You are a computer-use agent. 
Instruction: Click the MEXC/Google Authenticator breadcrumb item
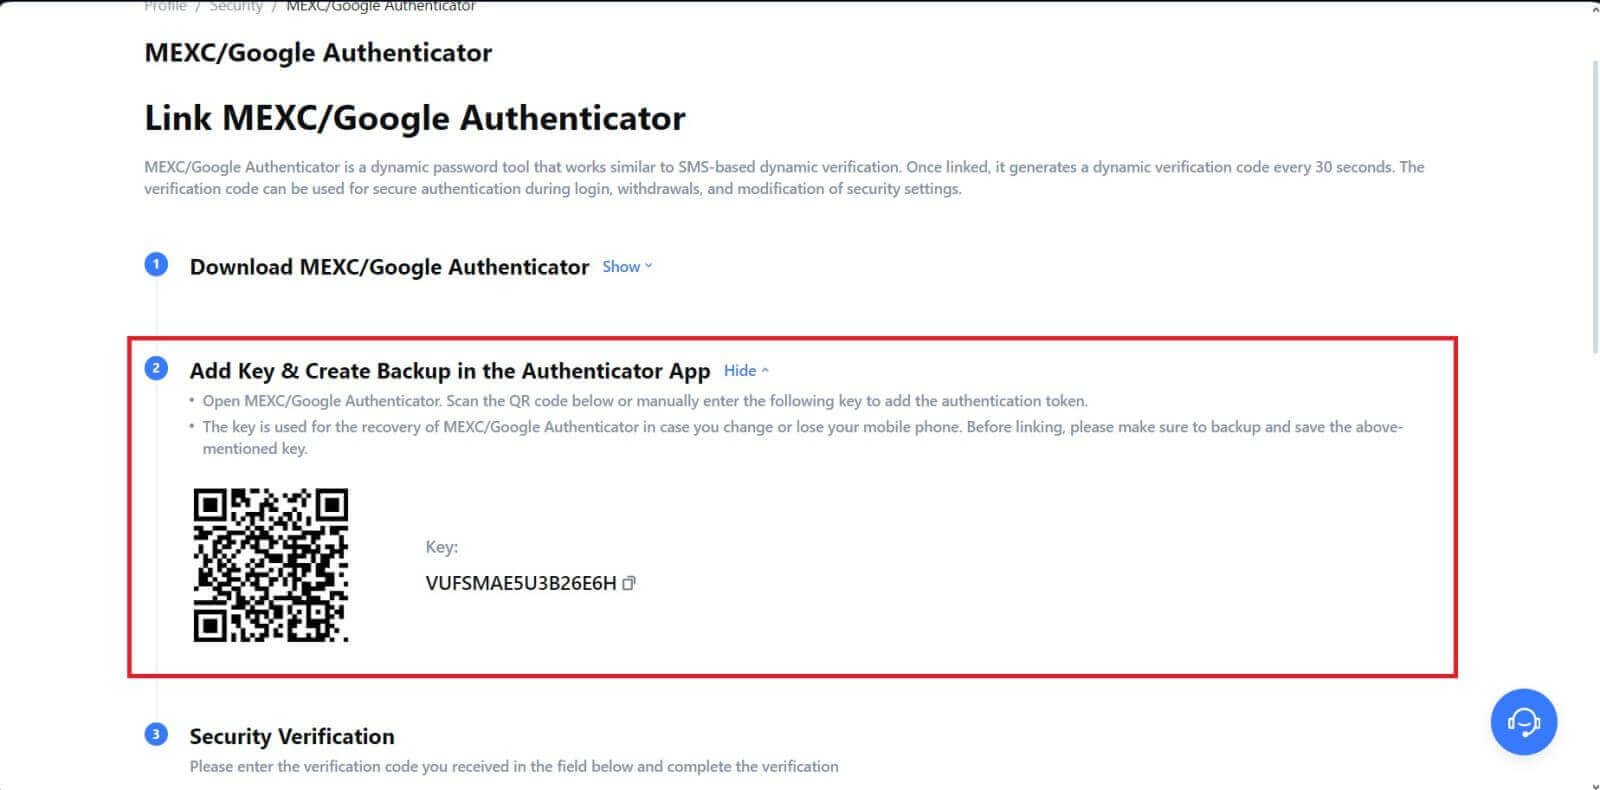coord(380,6)
